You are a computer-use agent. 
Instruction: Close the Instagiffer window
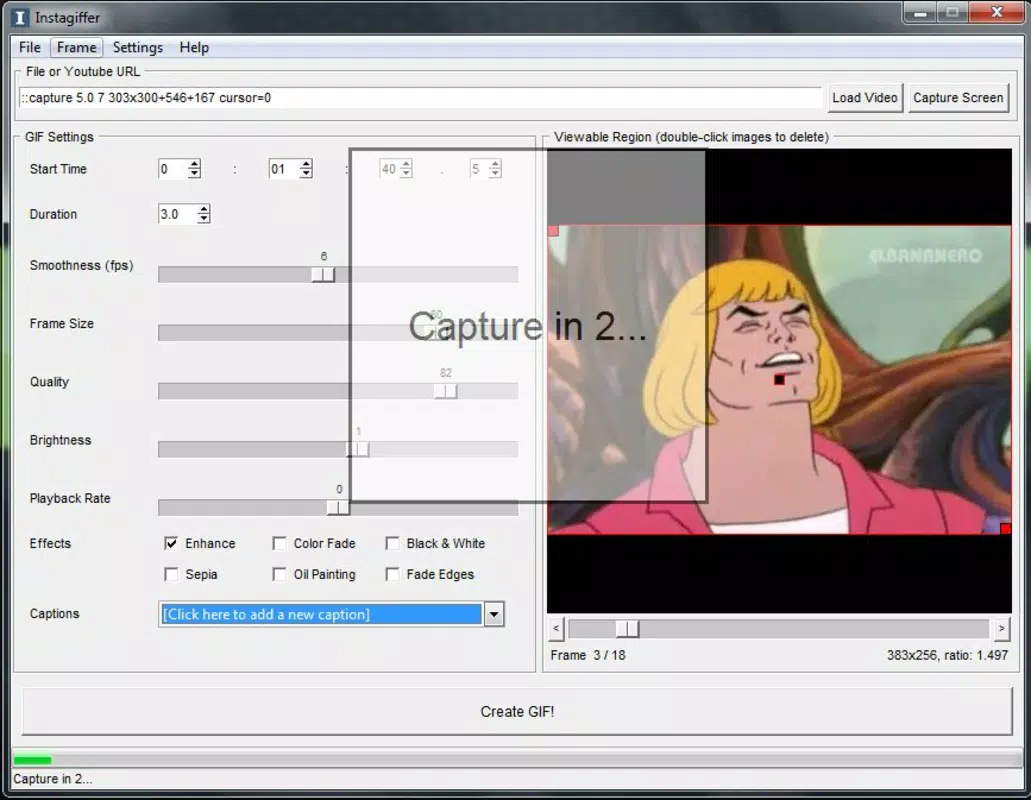coord(997,12)
